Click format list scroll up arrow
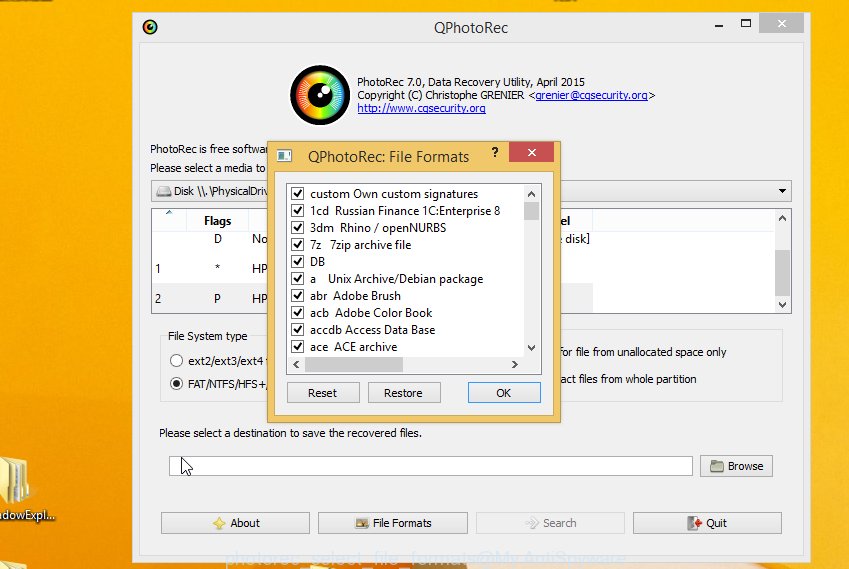Screen dimensions: 849x569 [531, 194]
